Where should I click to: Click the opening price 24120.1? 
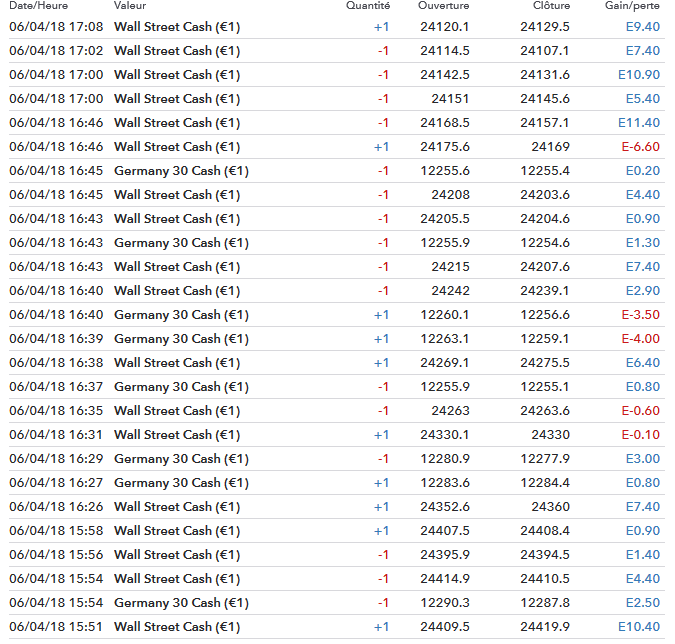(445, 27)
